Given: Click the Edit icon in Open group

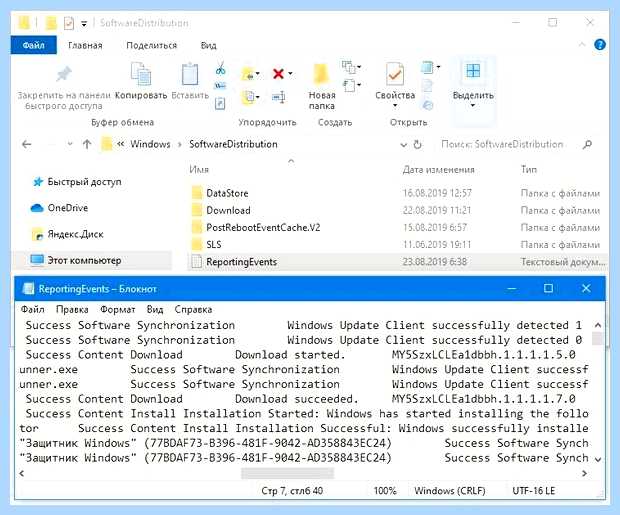Looking at the screenshot, I should coord(427,86).
